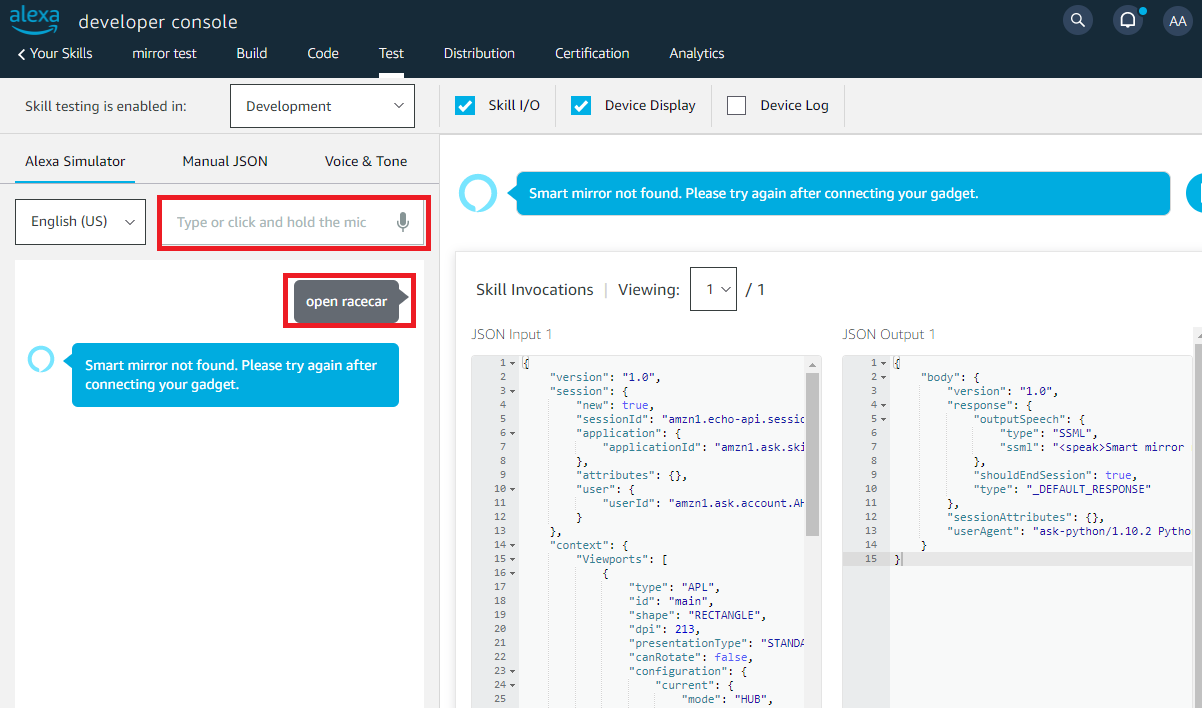Open the notifications bell
The image size is (1202, 708).
point(1128,20)
